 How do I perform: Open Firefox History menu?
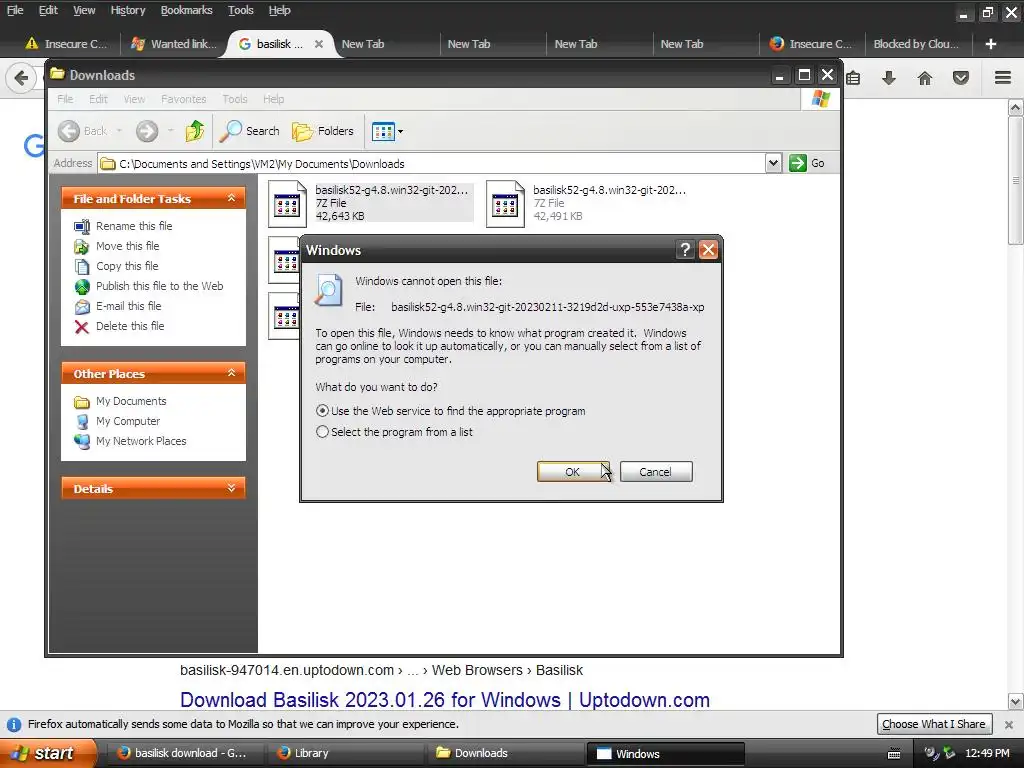tap(127, 10)
